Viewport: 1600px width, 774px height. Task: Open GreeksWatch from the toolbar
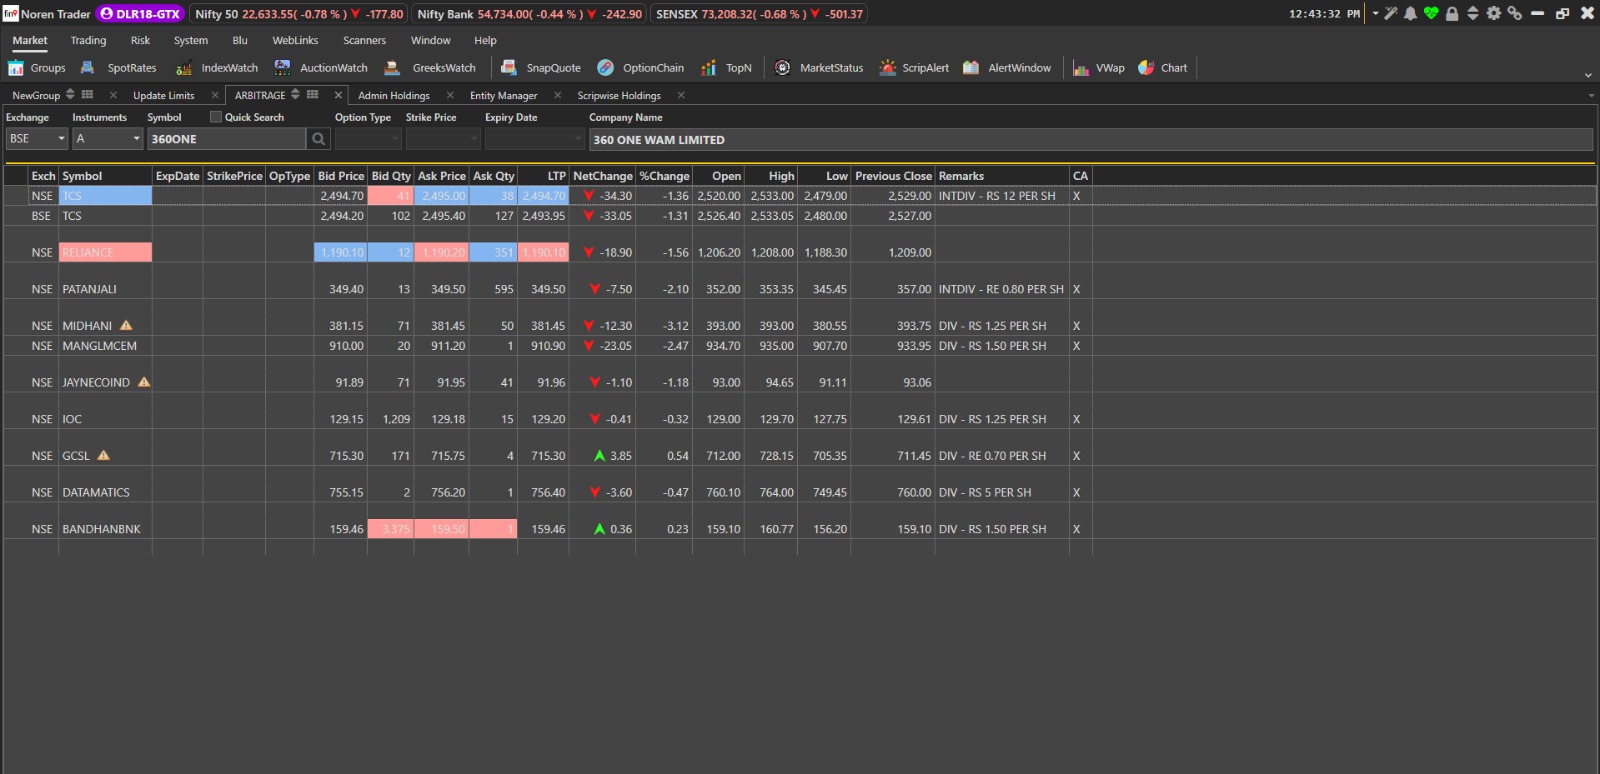coord(430,68)
